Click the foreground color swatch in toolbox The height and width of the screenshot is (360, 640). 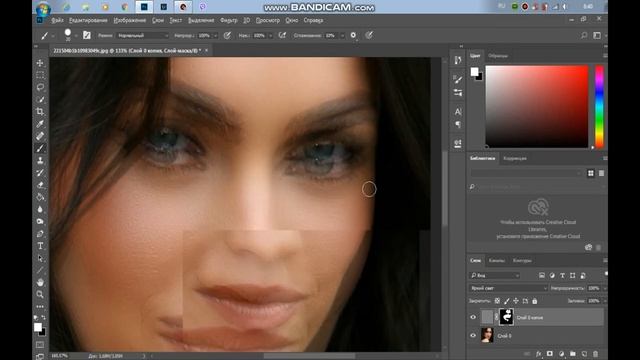(x=38, y=327)
